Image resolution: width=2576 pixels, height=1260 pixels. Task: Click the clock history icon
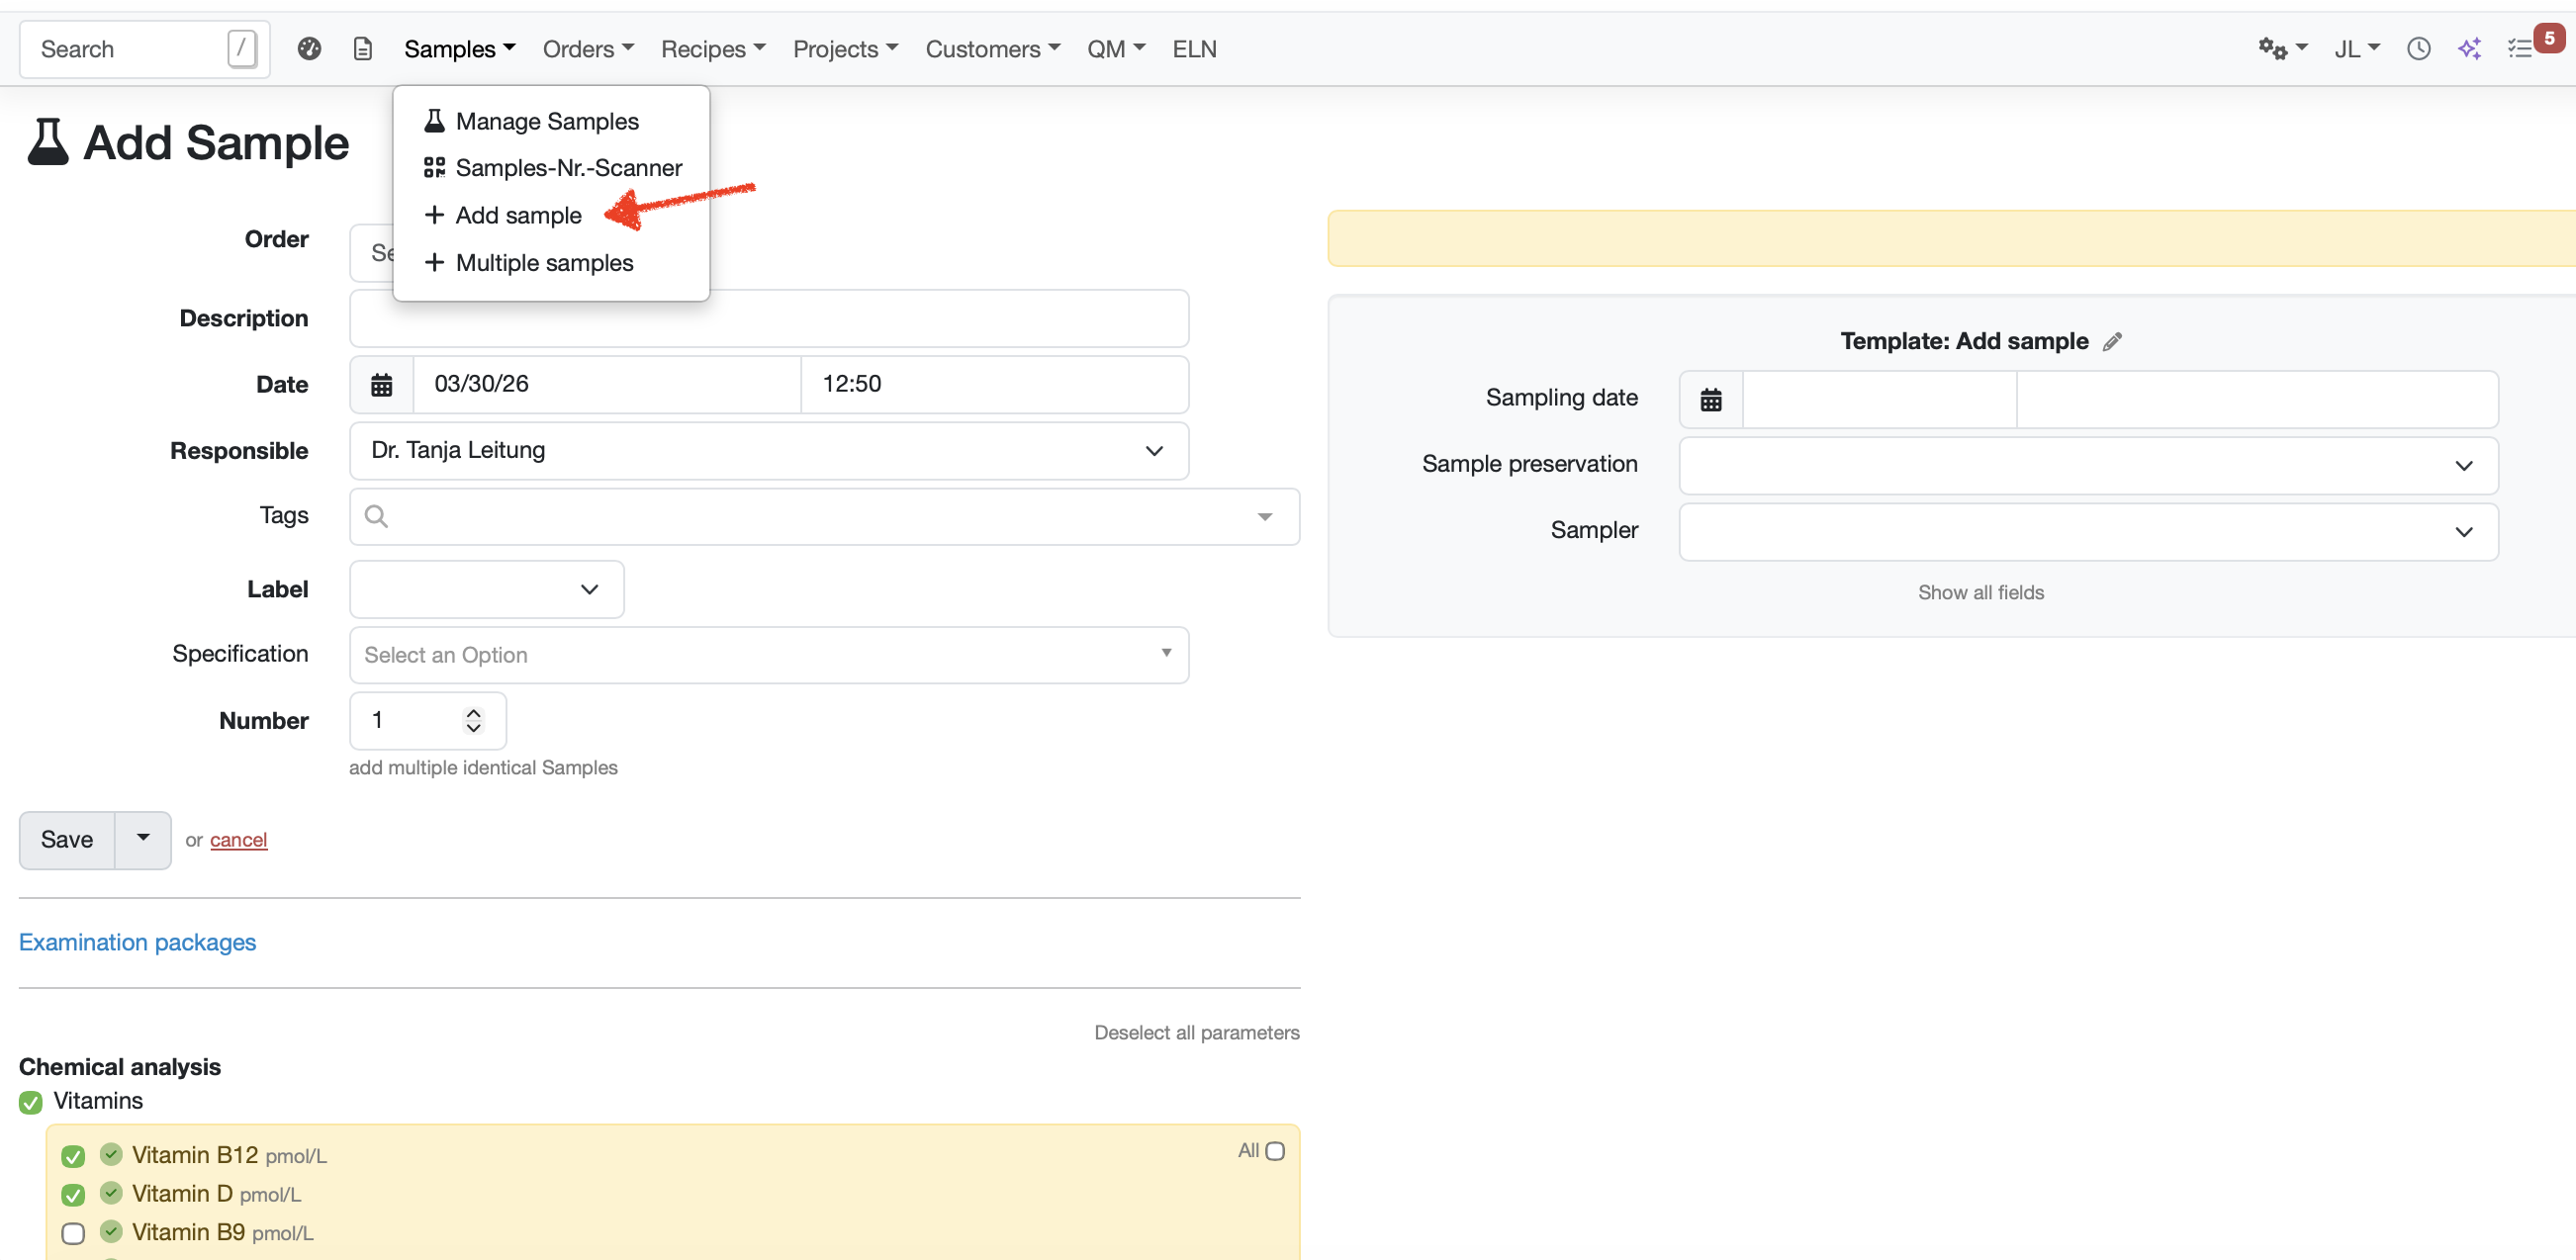coord(2418,48)
